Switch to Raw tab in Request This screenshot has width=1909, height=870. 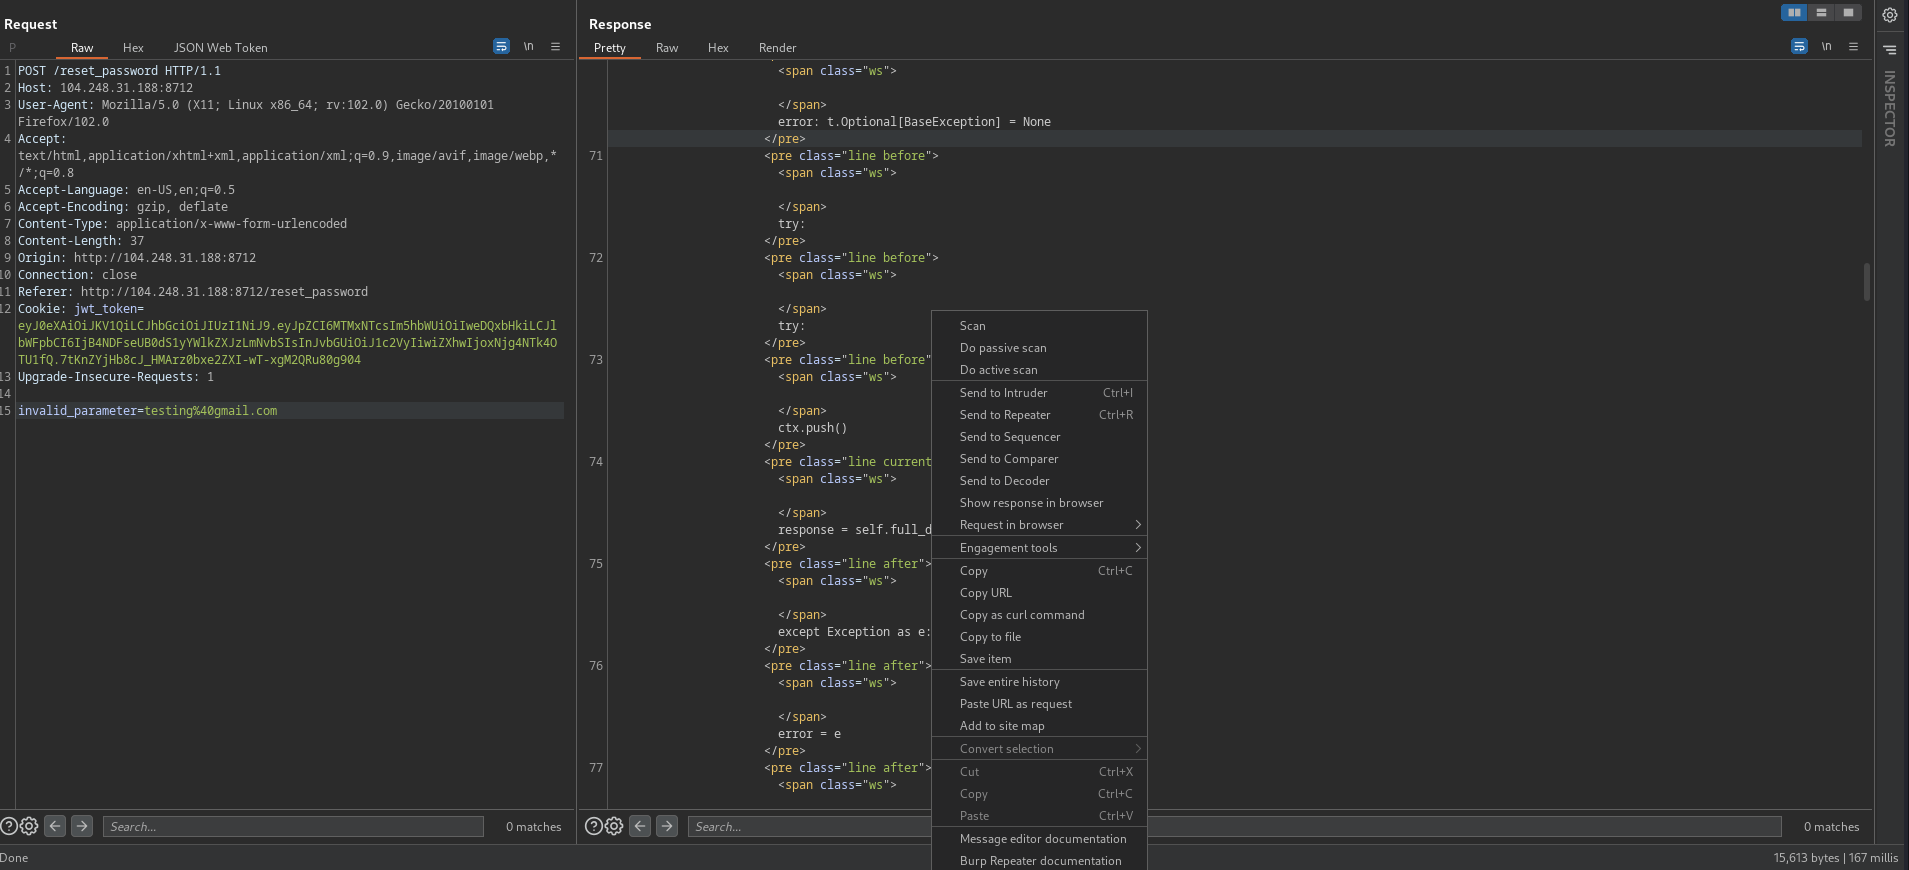click(82, 48)
